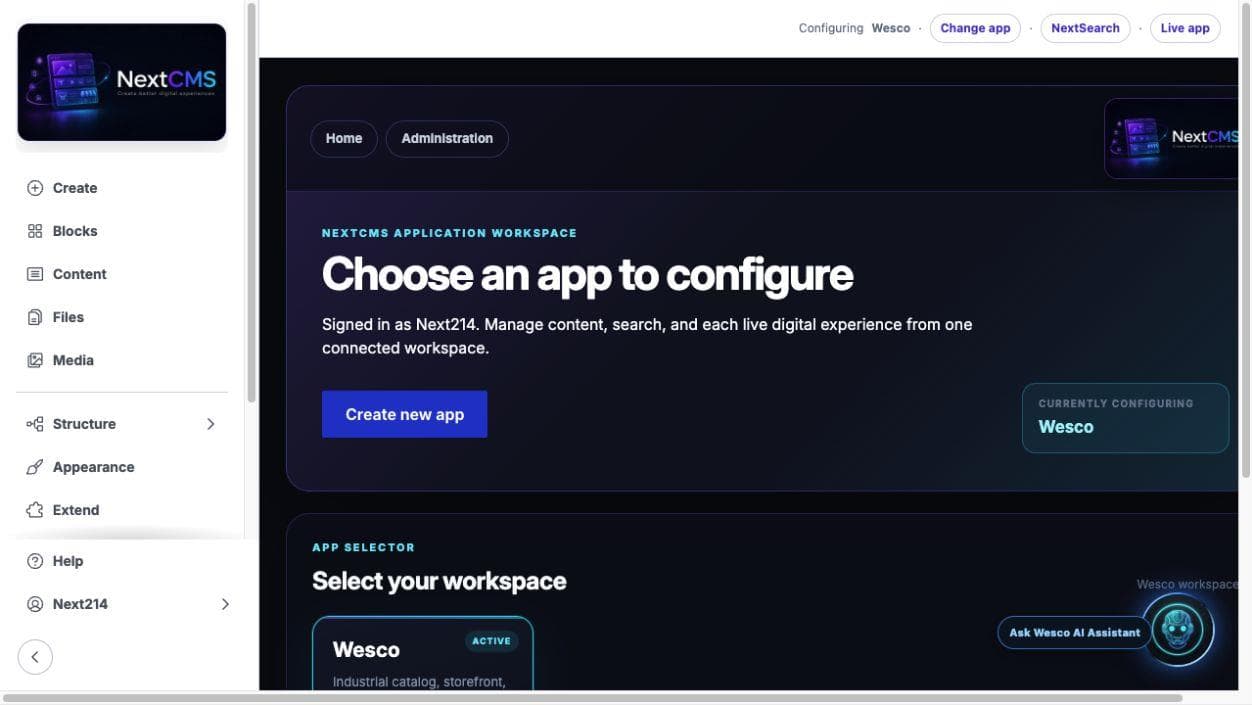Click the Appearance brush icon
1252x705 pixels.
(x=35, y=467)
